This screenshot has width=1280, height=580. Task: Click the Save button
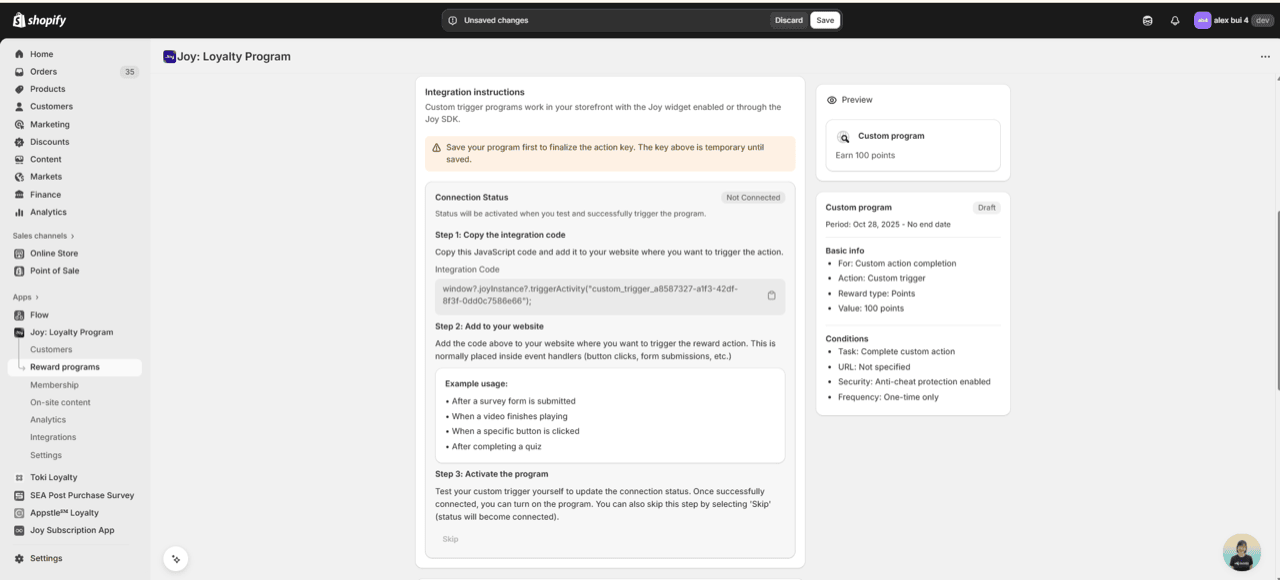pos(825,20)
